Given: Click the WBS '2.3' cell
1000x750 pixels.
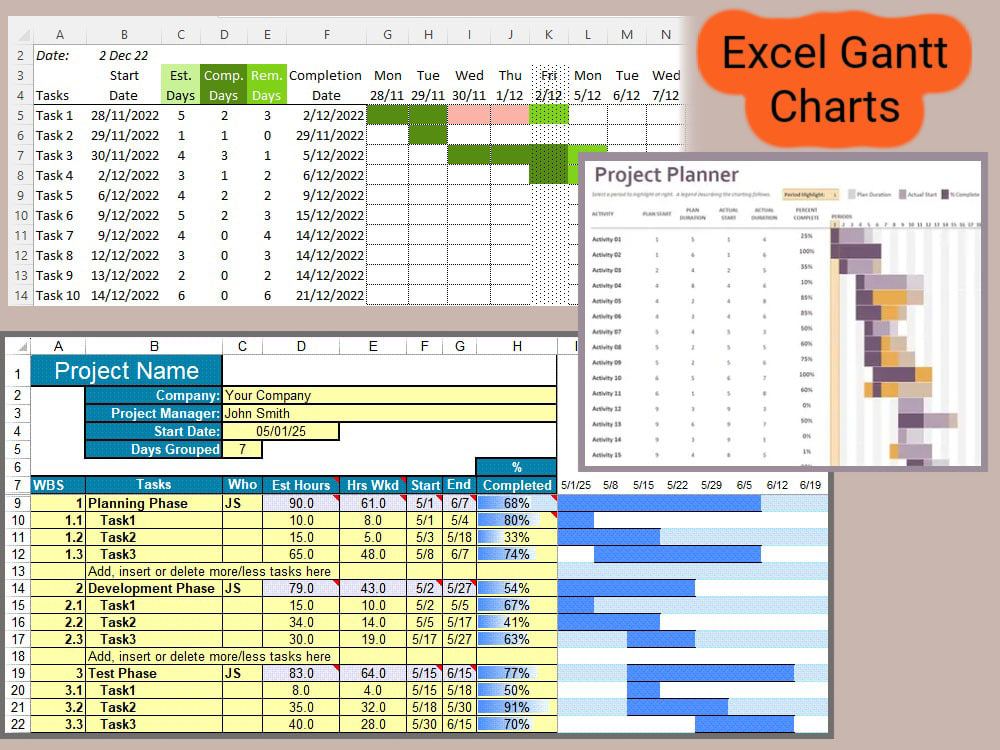Looking at the screenshot, I should pos(58,639).
